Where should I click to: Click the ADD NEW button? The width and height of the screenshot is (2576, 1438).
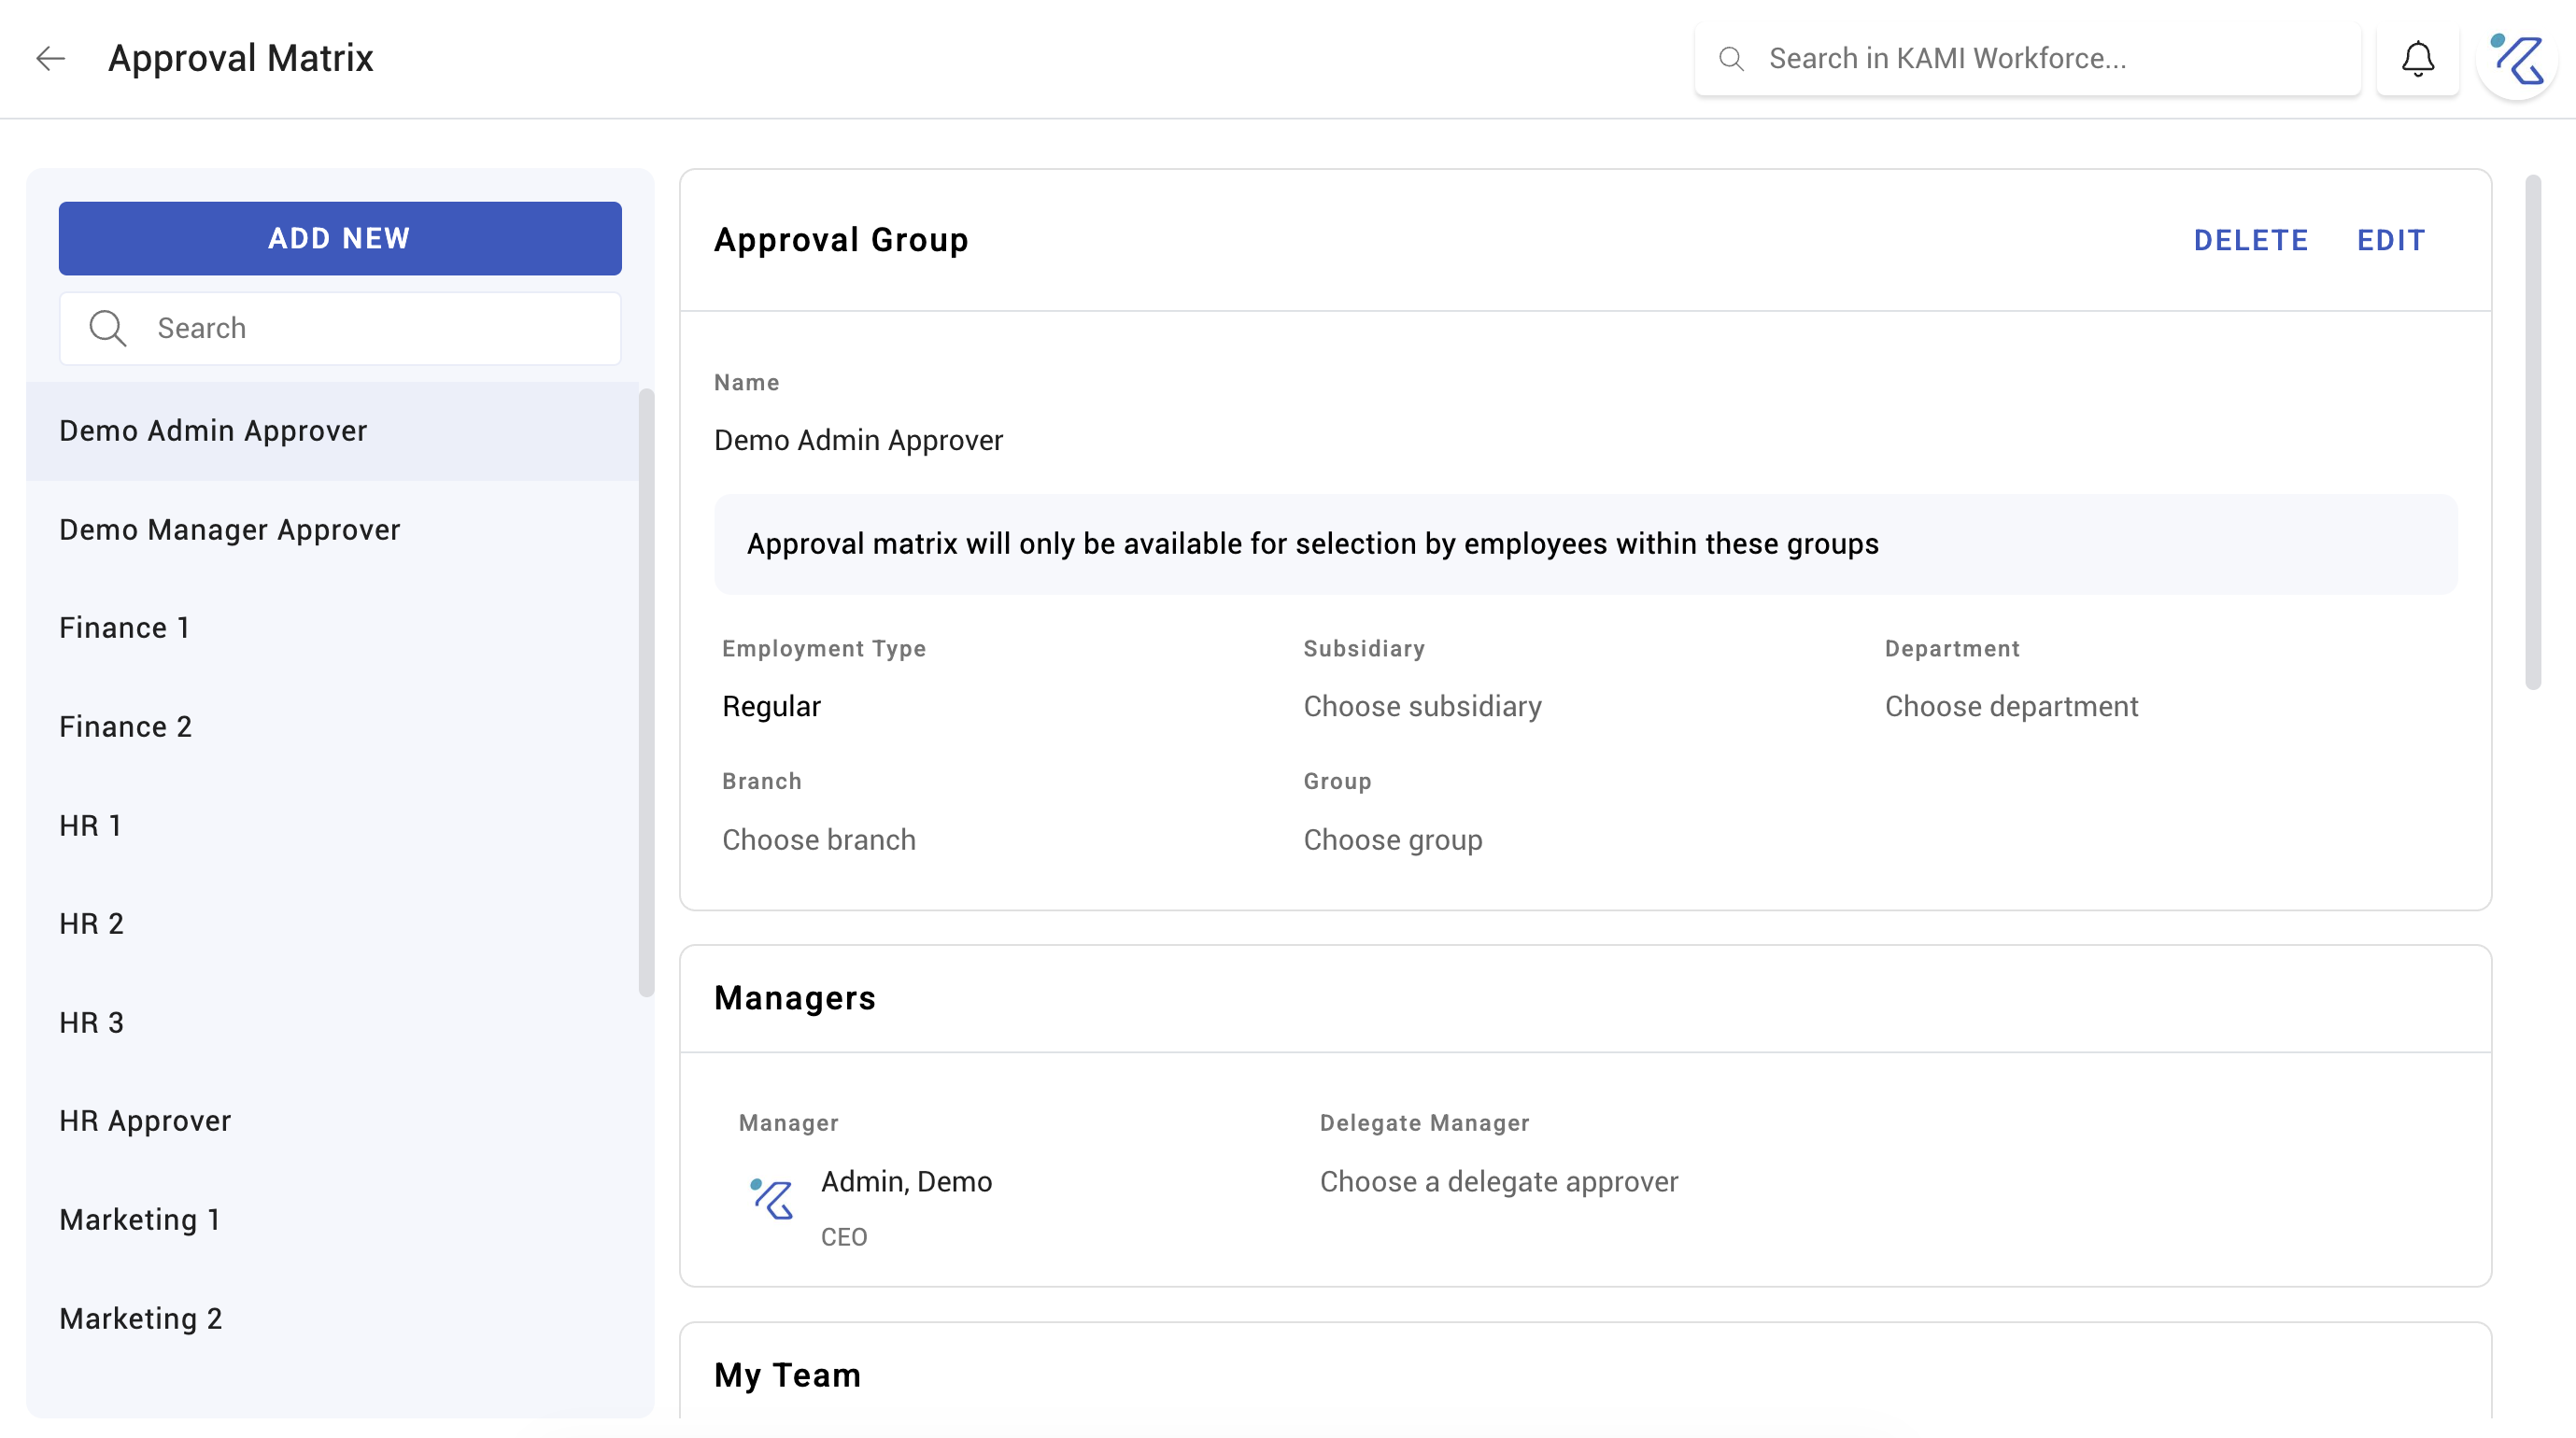[340, 238]
